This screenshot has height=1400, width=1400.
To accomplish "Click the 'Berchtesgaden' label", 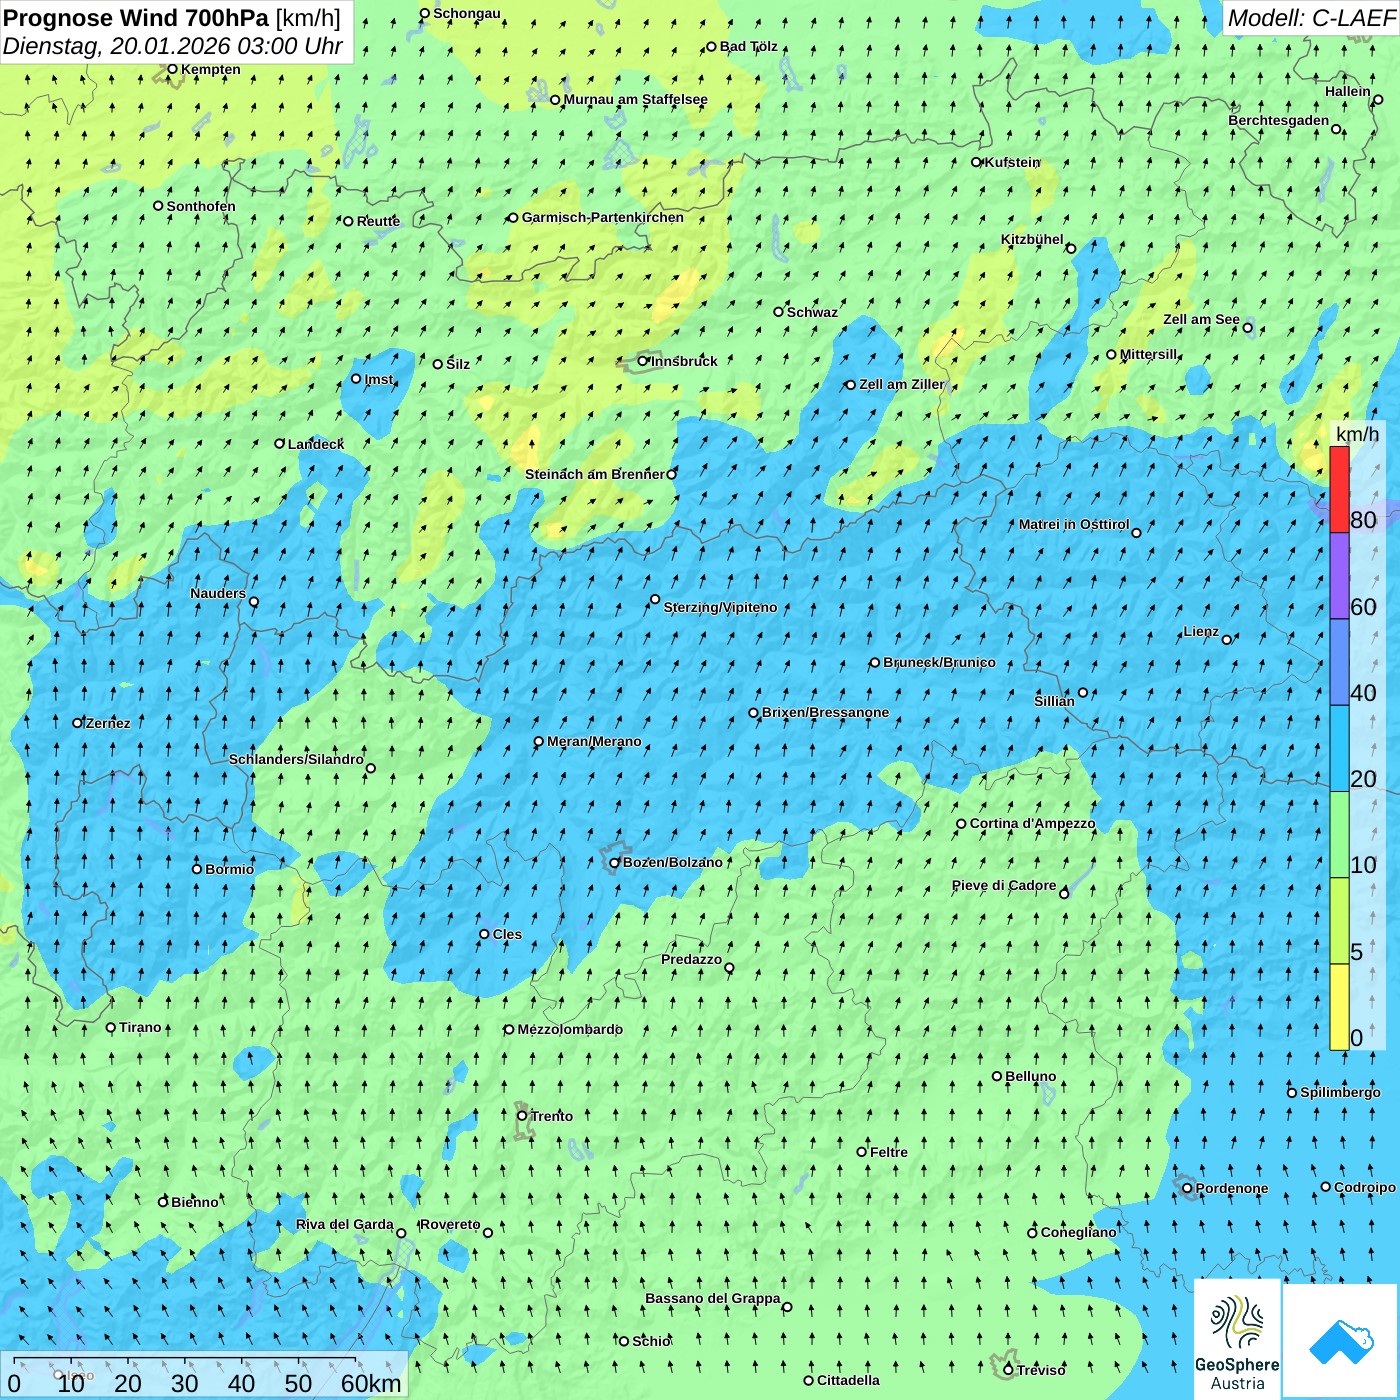I will click(x=1279, y=120).
